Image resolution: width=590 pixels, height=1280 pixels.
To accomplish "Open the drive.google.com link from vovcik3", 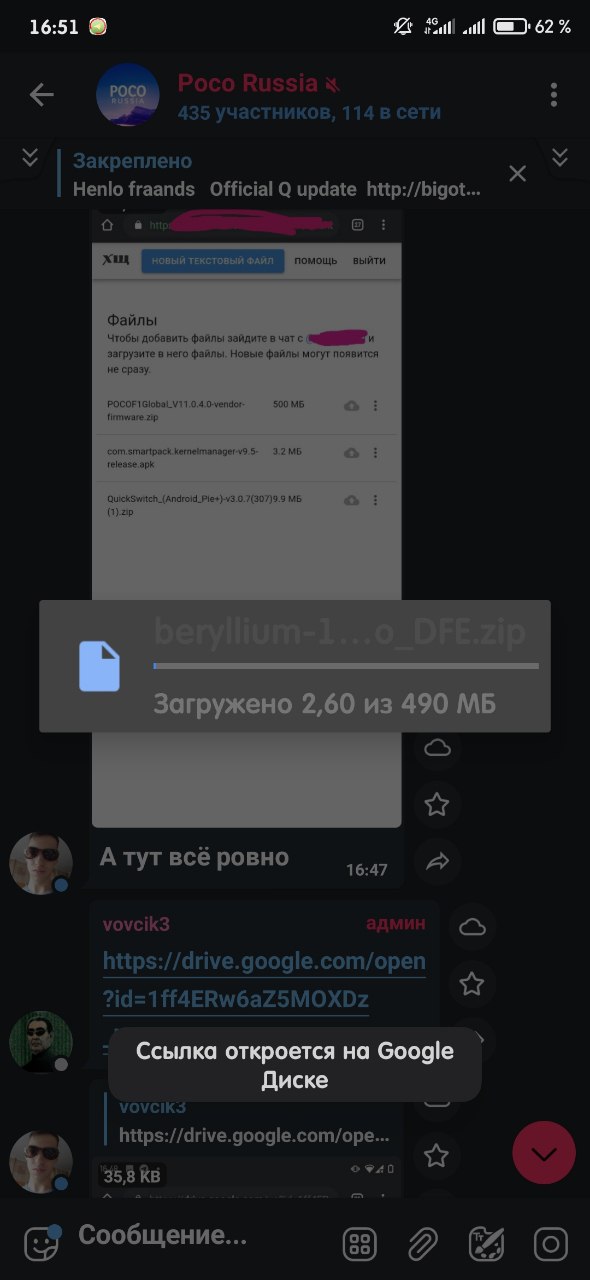I will [264, 980].
